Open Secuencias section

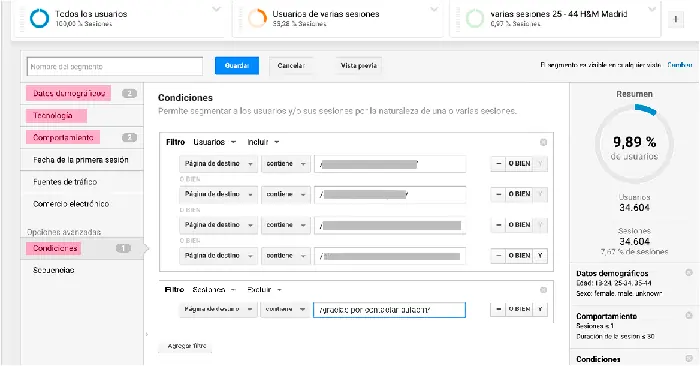click(x=54, y=270)
